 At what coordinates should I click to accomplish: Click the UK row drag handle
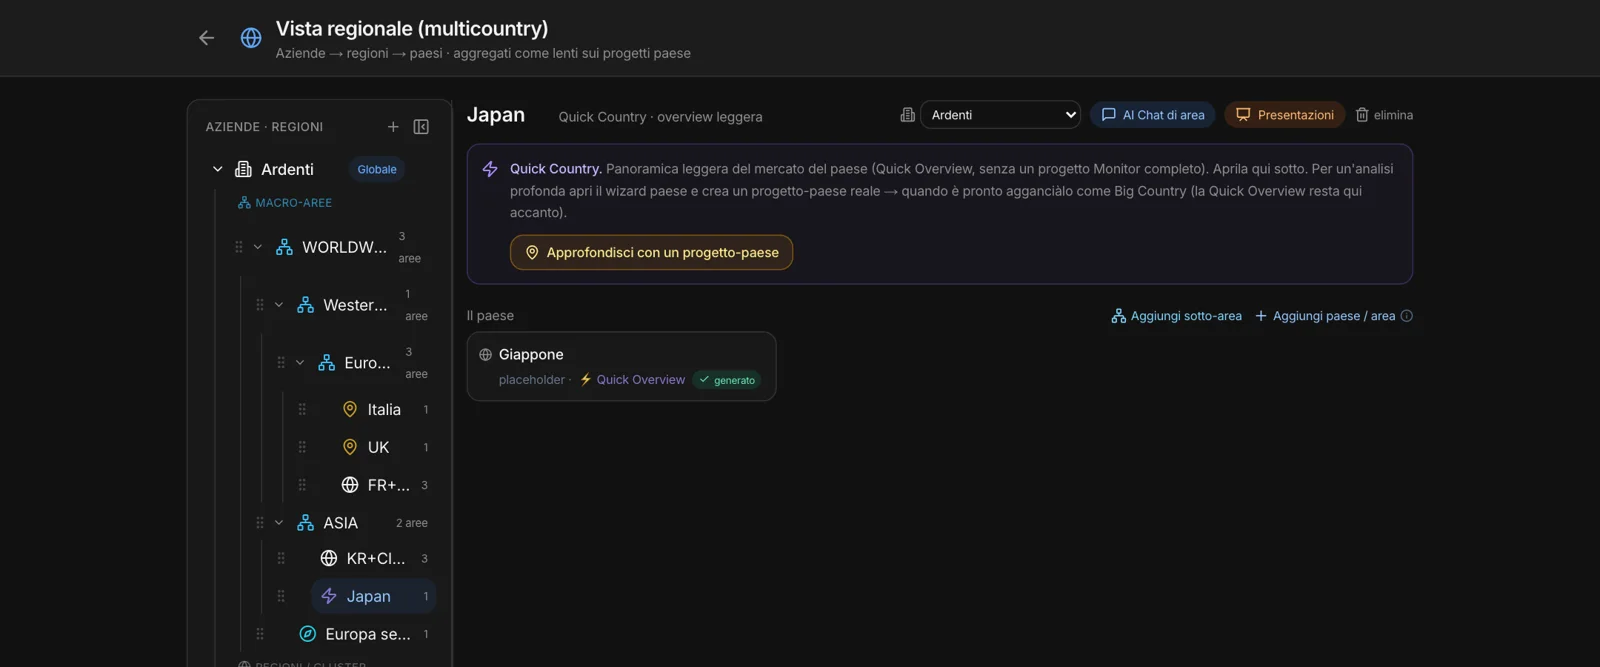pos(302,447)
